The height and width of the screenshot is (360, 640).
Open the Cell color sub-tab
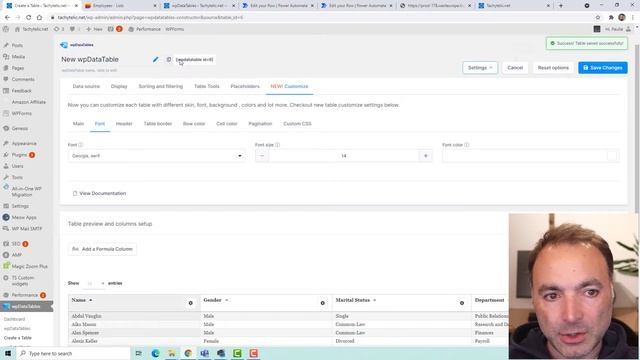[x=227, y=124]
